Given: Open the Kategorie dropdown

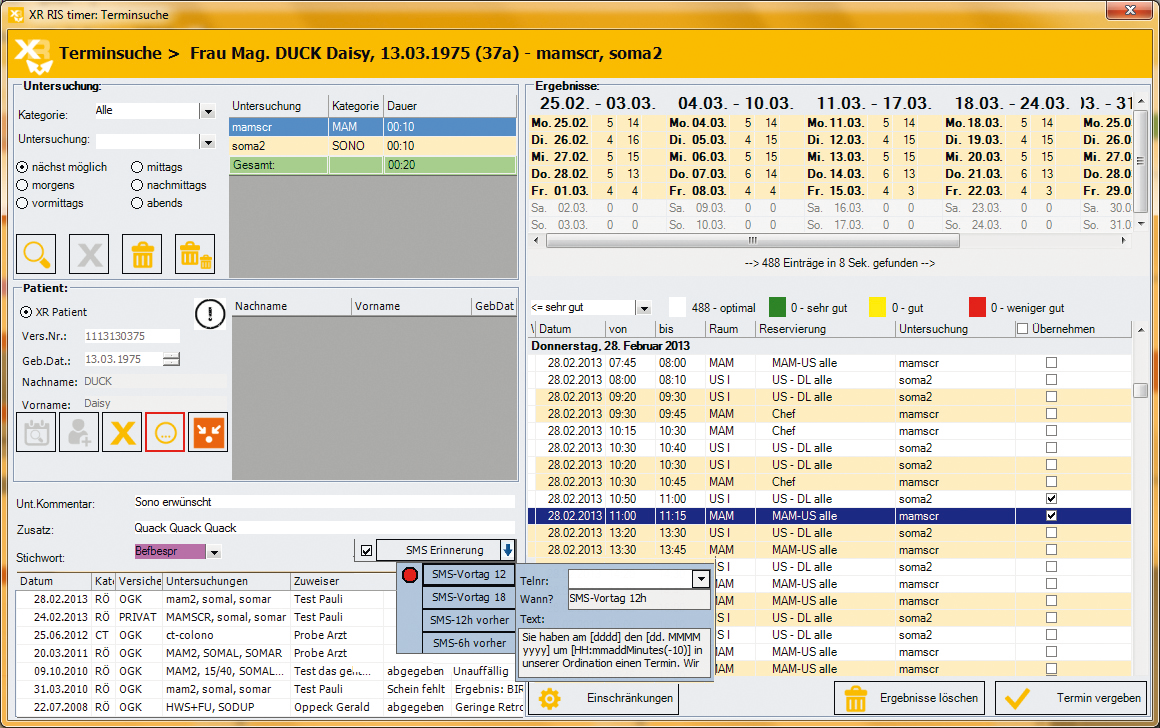Looking at the screenshot, I should point(207,112).
